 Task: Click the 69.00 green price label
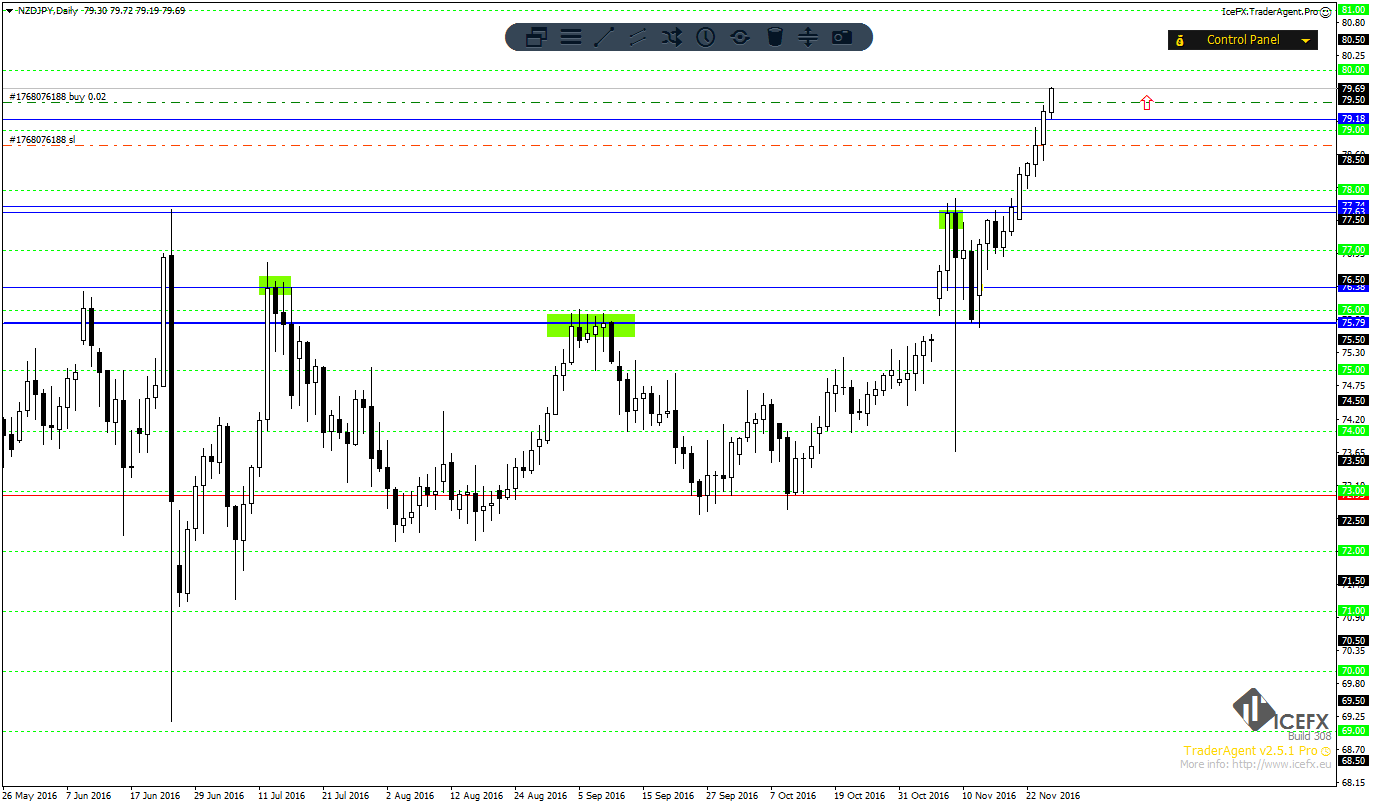[1353, 731]
